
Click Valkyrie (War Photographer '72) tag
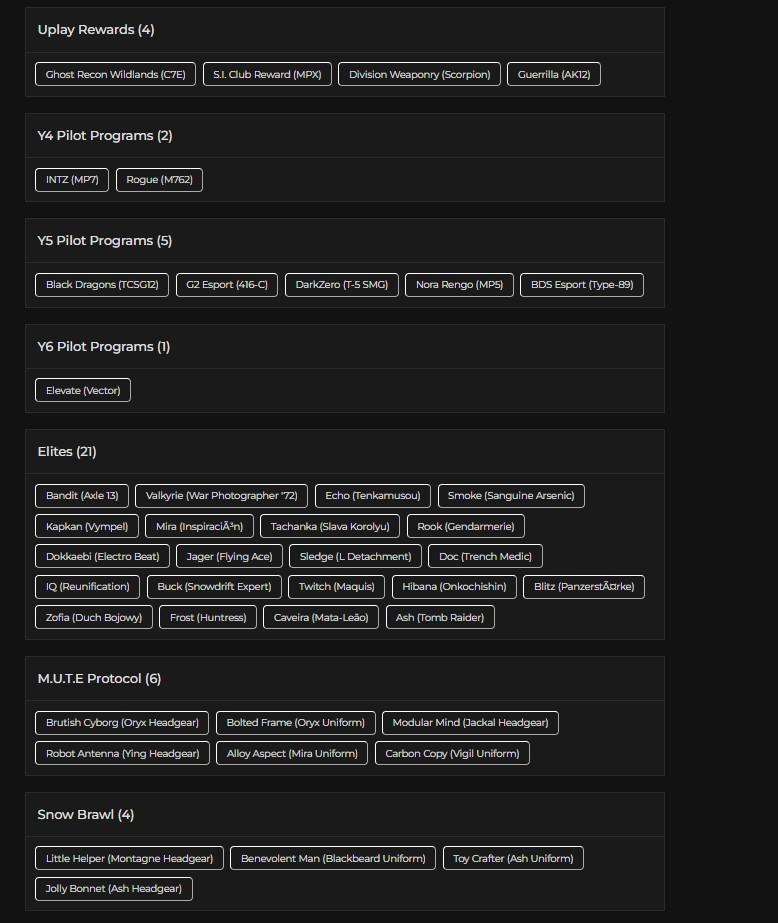click(221, 496)
